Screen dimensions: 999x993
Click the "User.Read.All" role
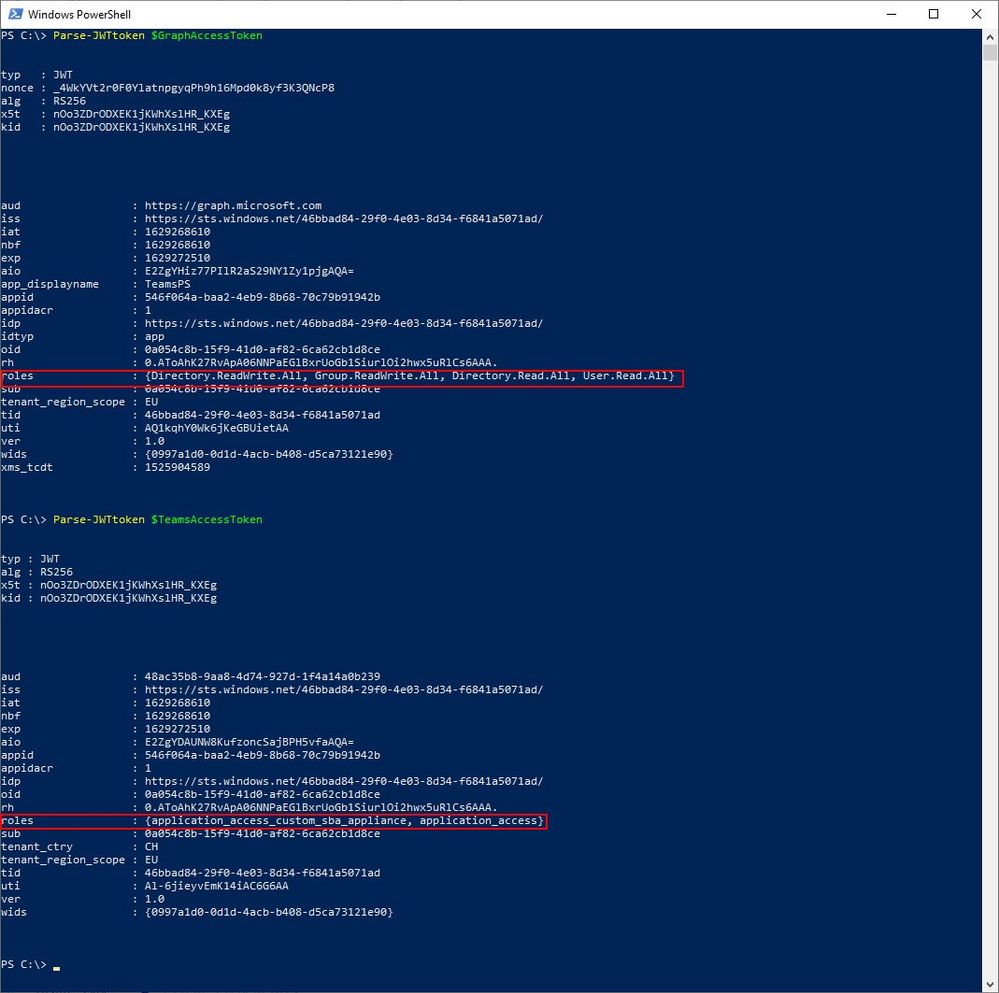click(x=625, y=376)
